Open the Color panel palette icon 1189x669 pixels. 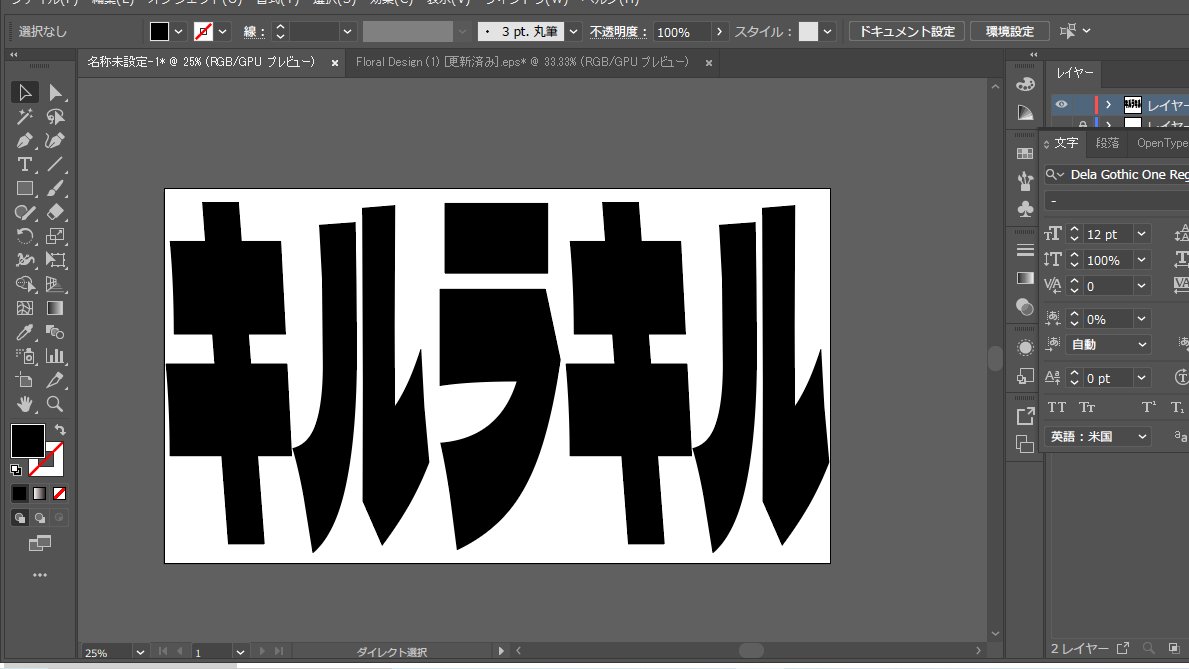[x=1025, y=84]
